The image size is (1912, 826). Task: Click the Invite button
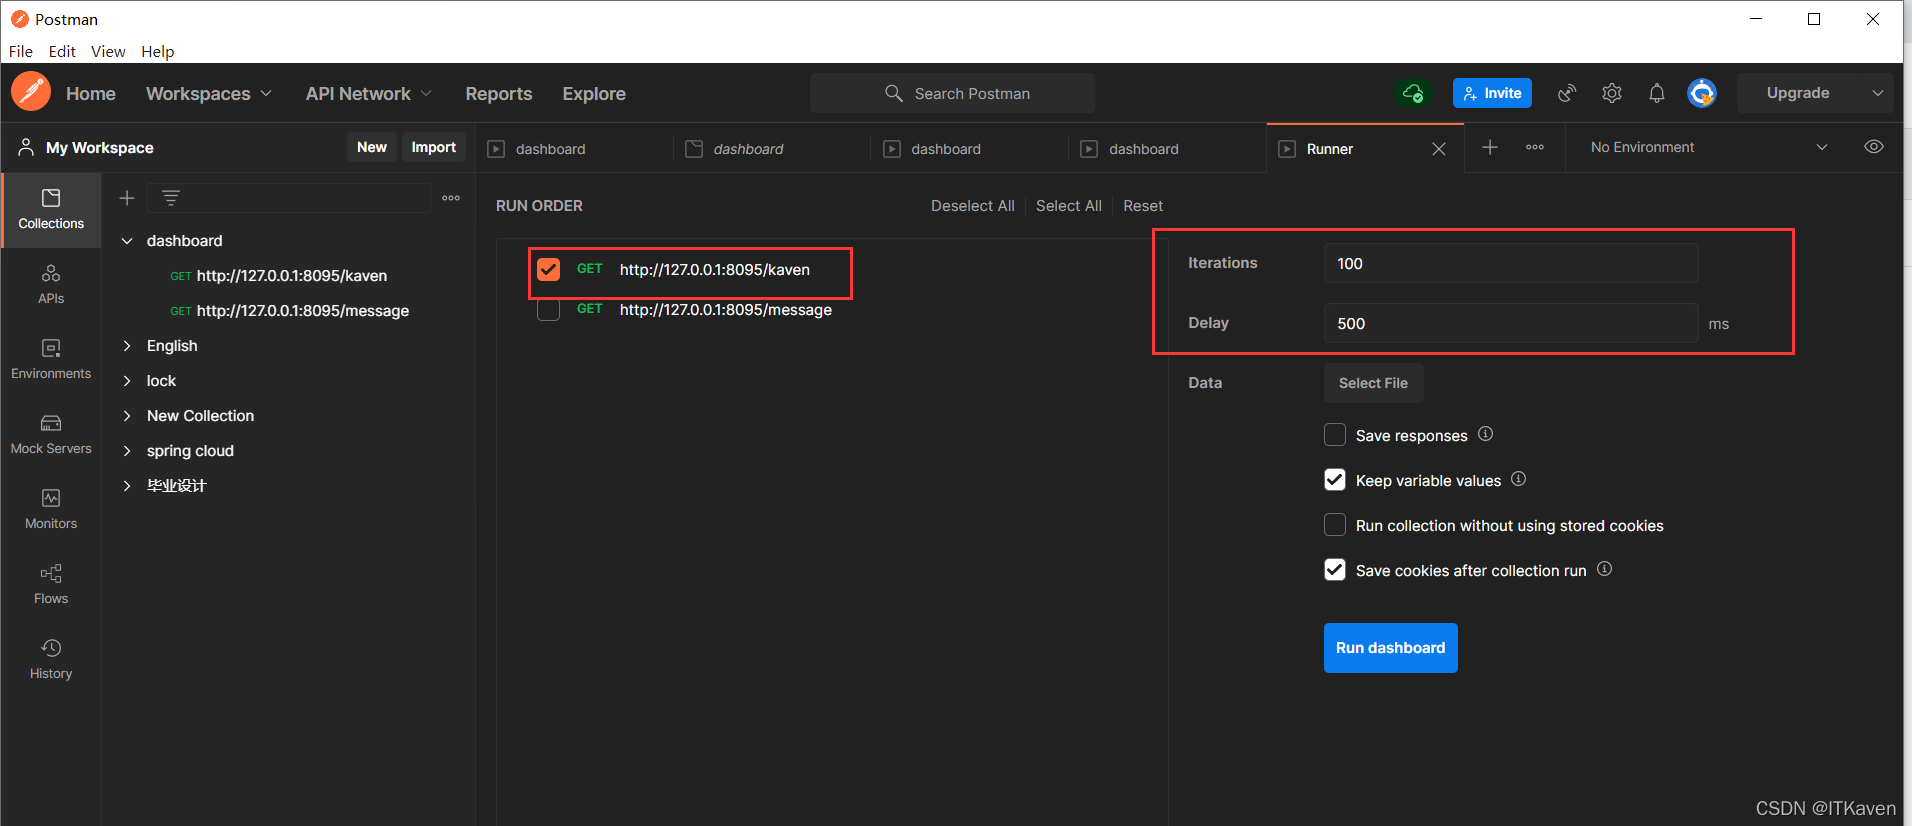pyautogui.click(x=1492, y=93)
